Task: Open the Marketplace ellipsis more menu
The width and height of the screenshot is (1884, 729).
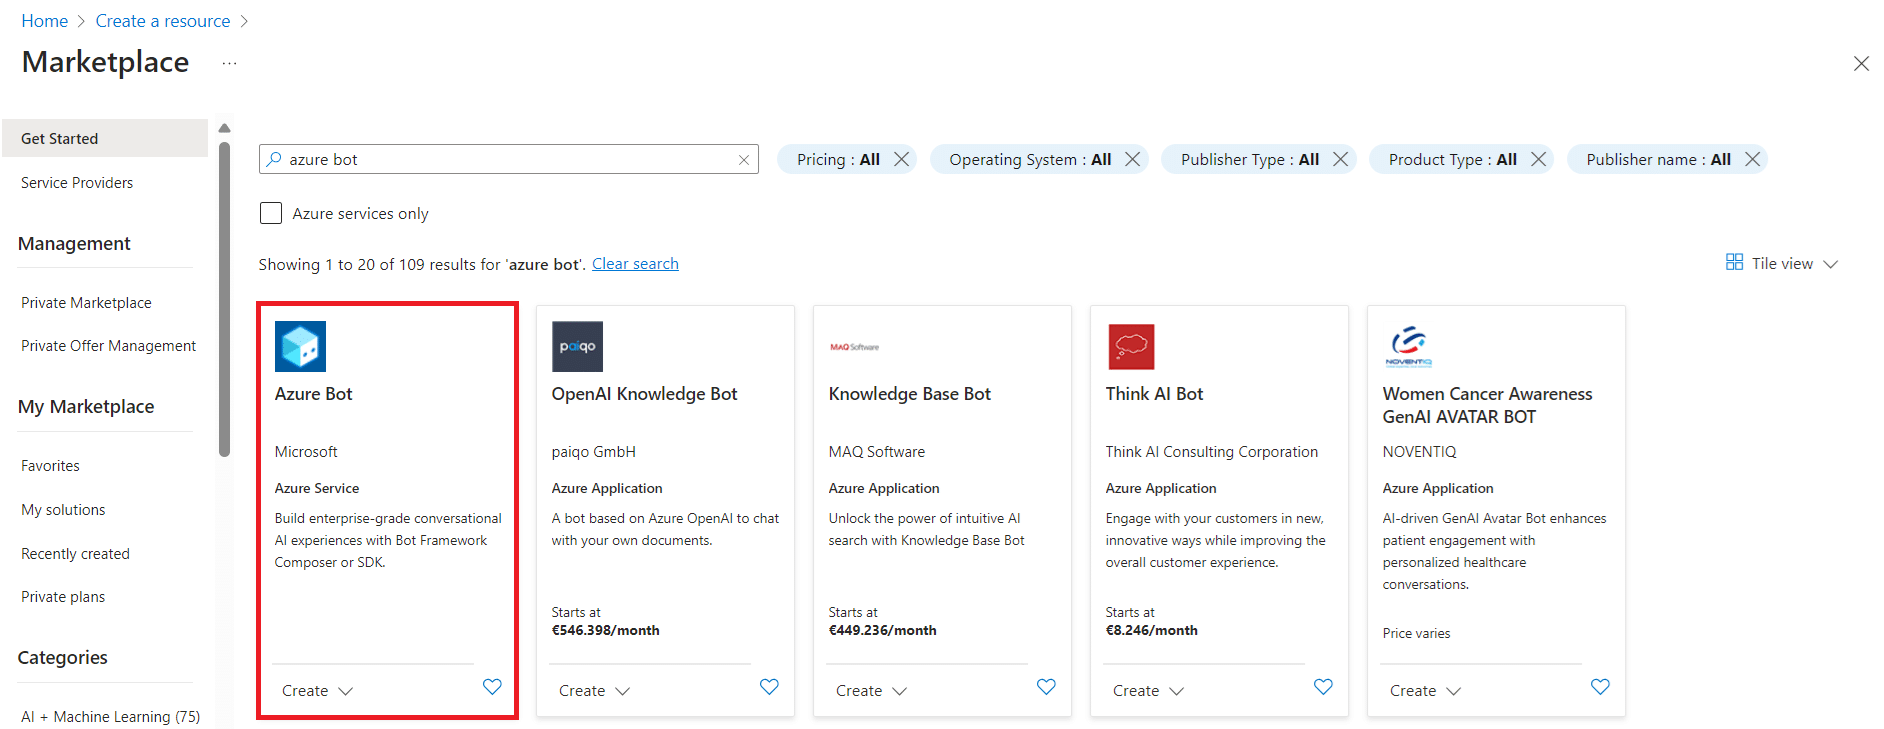Action: click(x=230, y=63)
